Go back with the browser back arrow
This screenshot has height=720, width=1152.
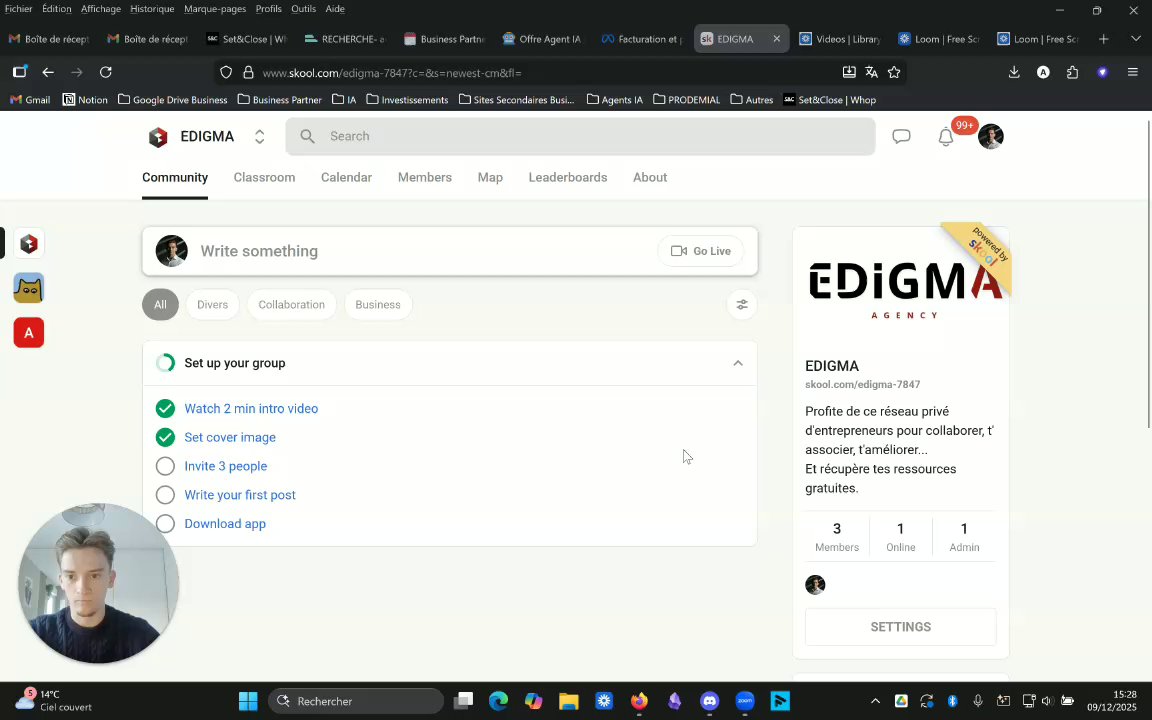(x=48, y=72)
